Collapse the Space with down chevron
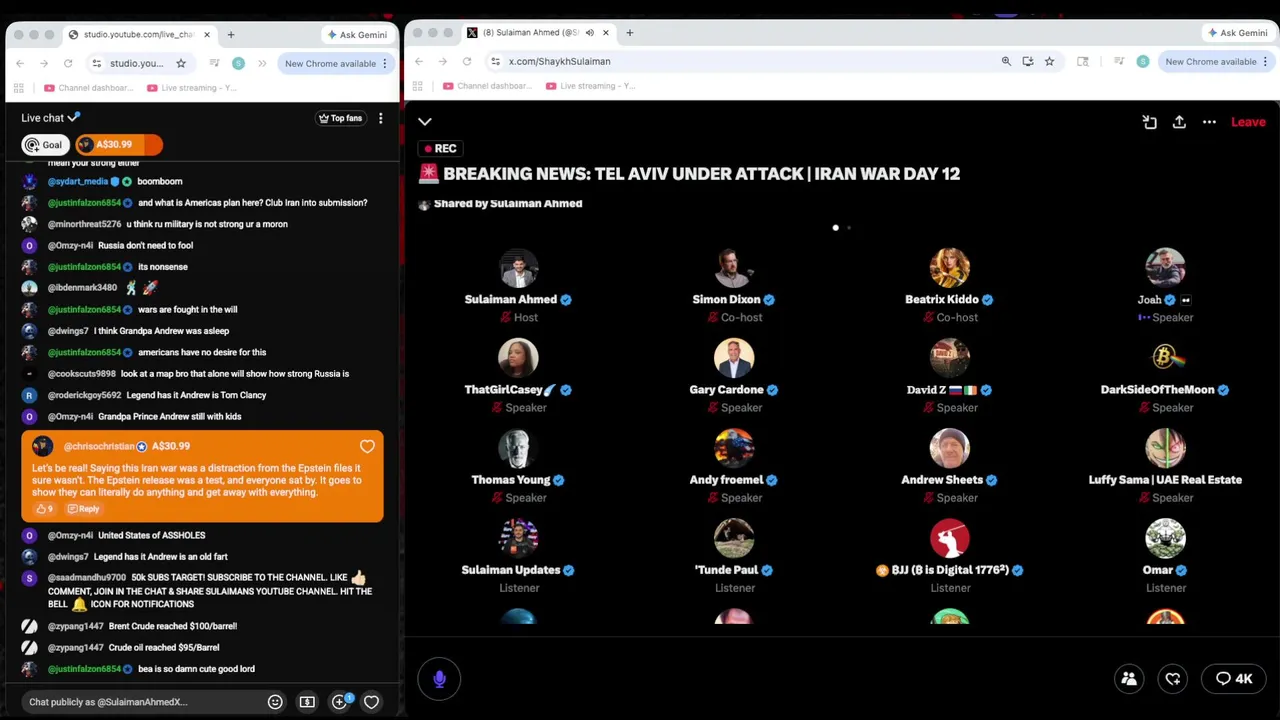 425,122
